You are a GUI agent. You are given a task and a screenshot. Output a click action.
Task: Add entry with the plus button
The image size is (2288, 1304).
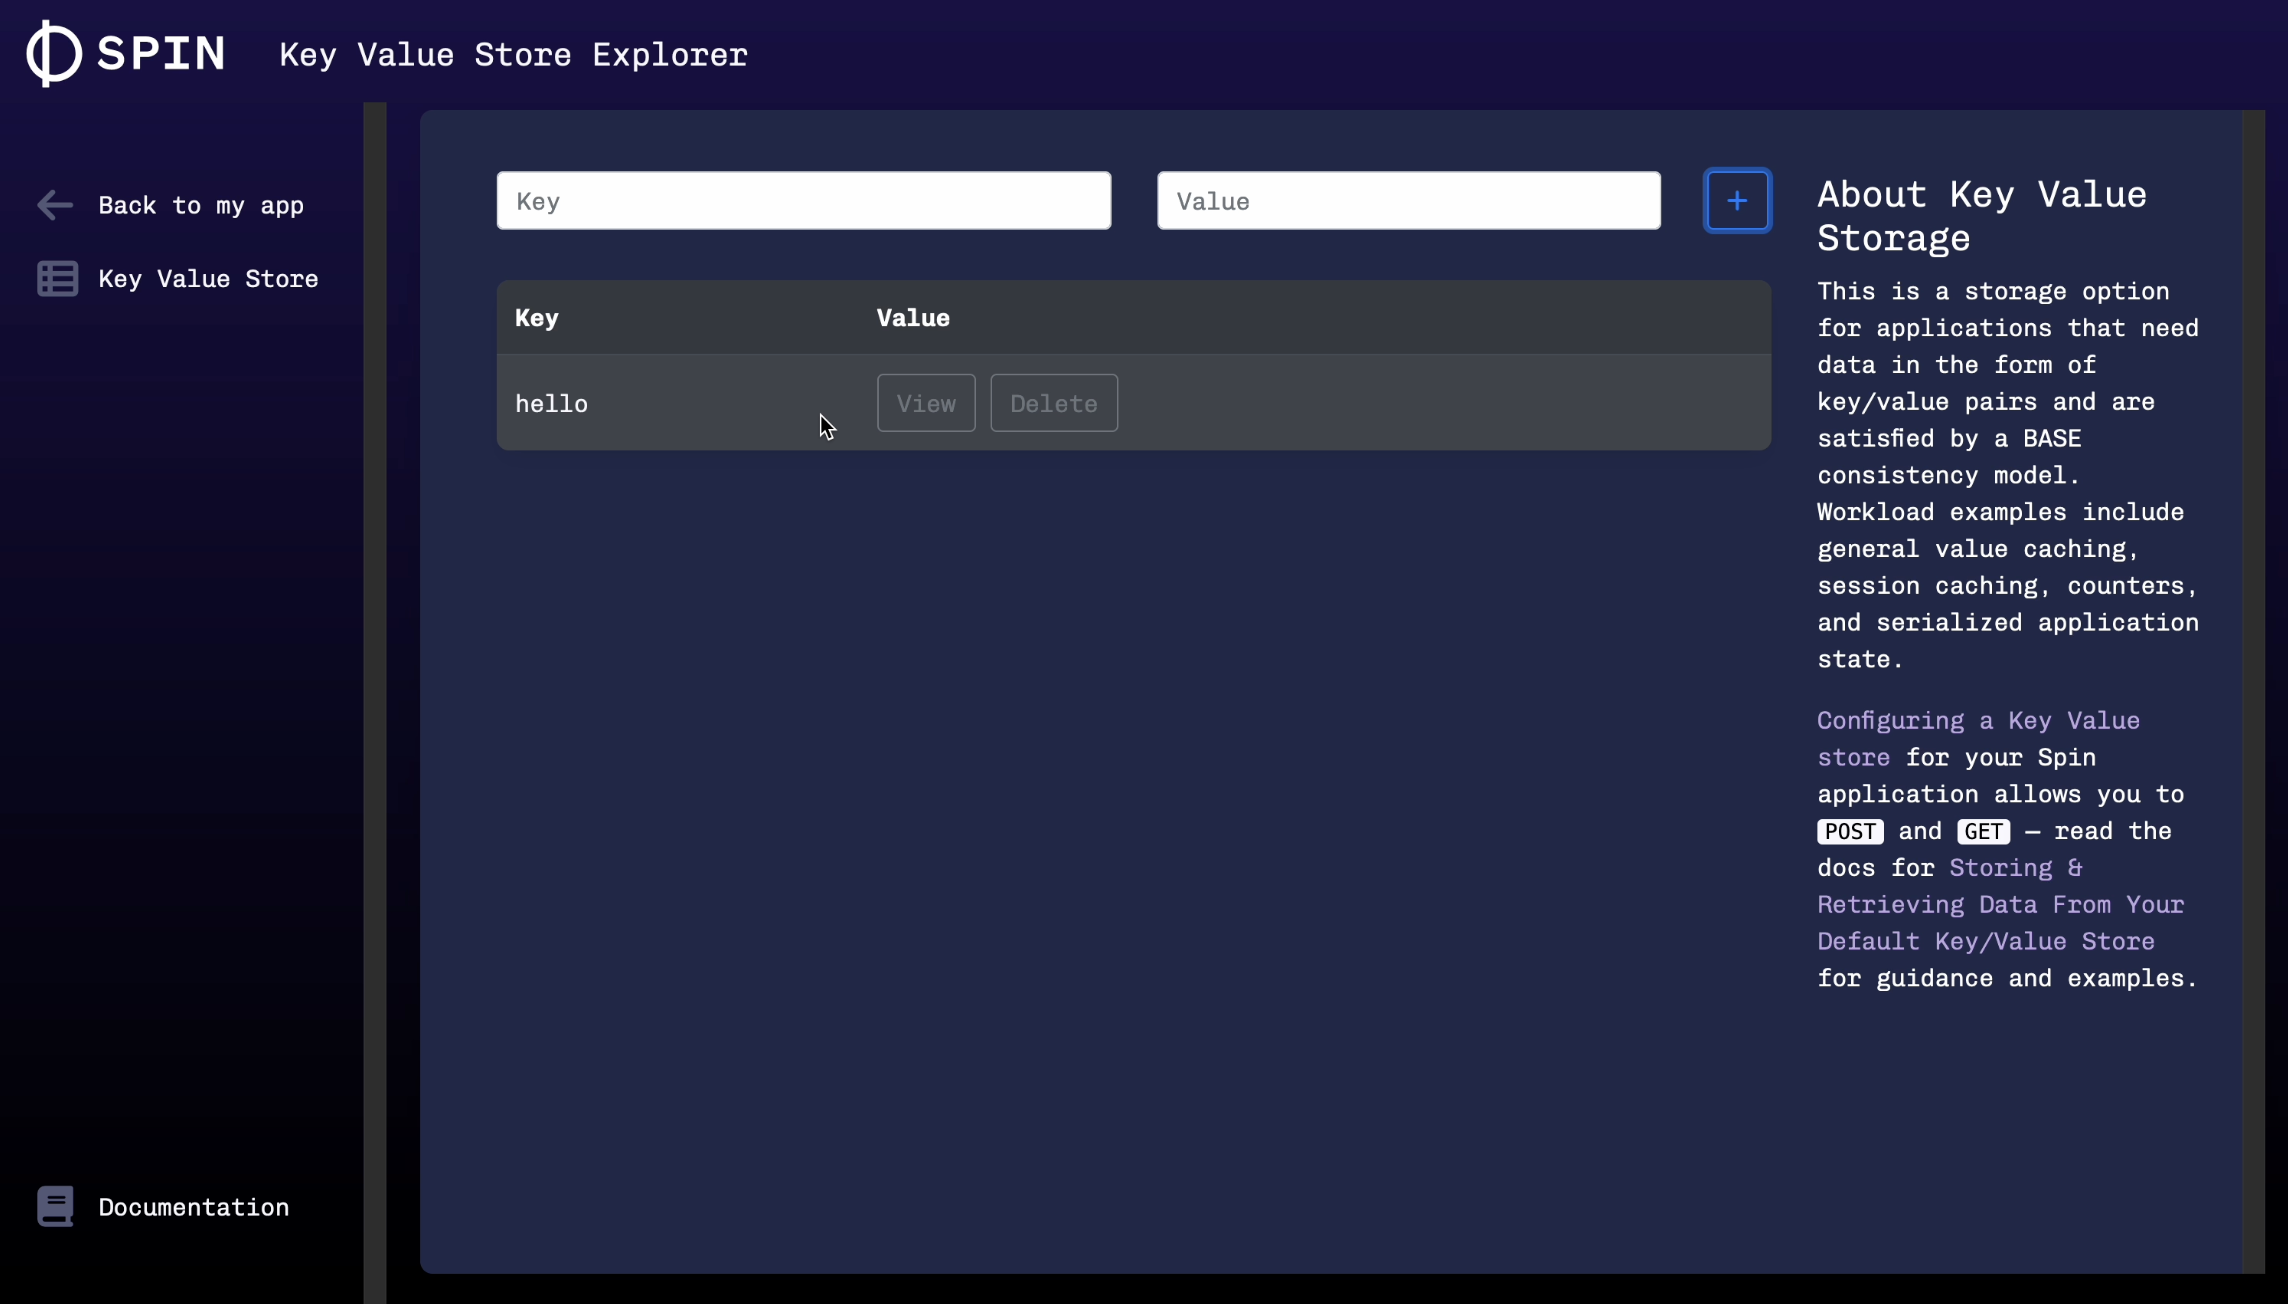(1737, 201)
